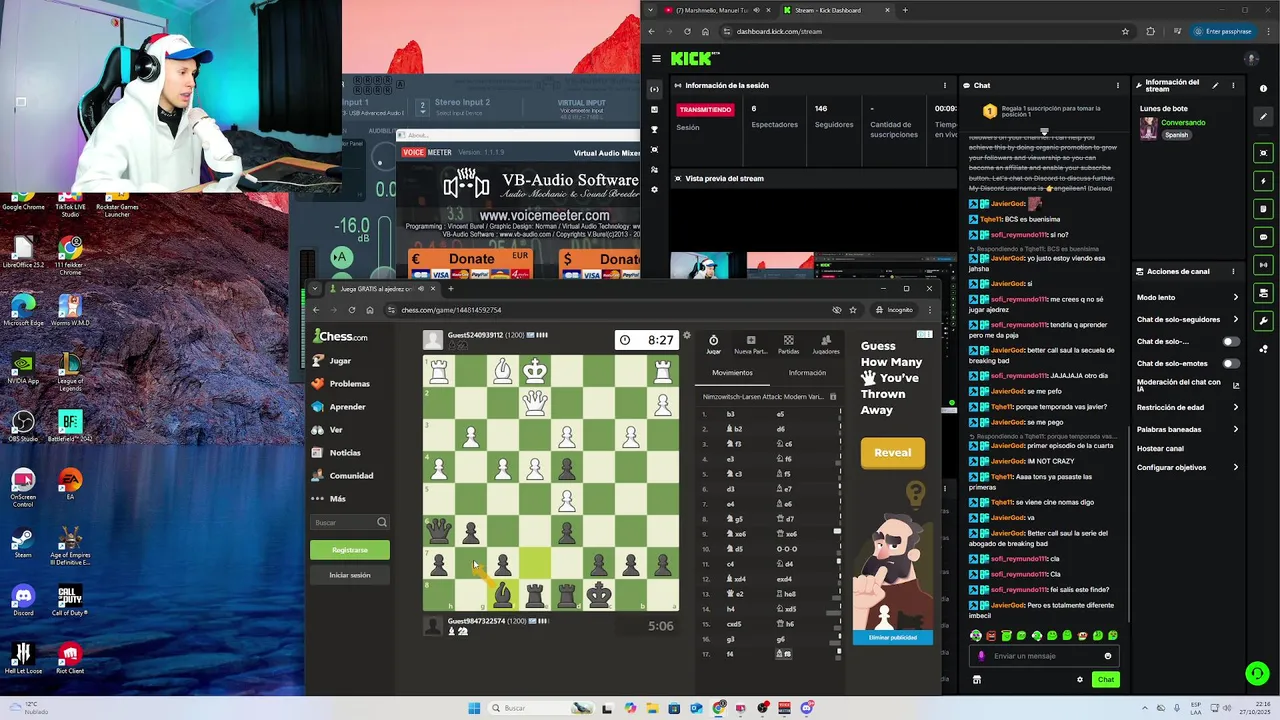Open Kick chat settings gear next to Chat button
Image resolution: width=1280 pixels, height=720 pixels.
click(x=1080, y=680)
